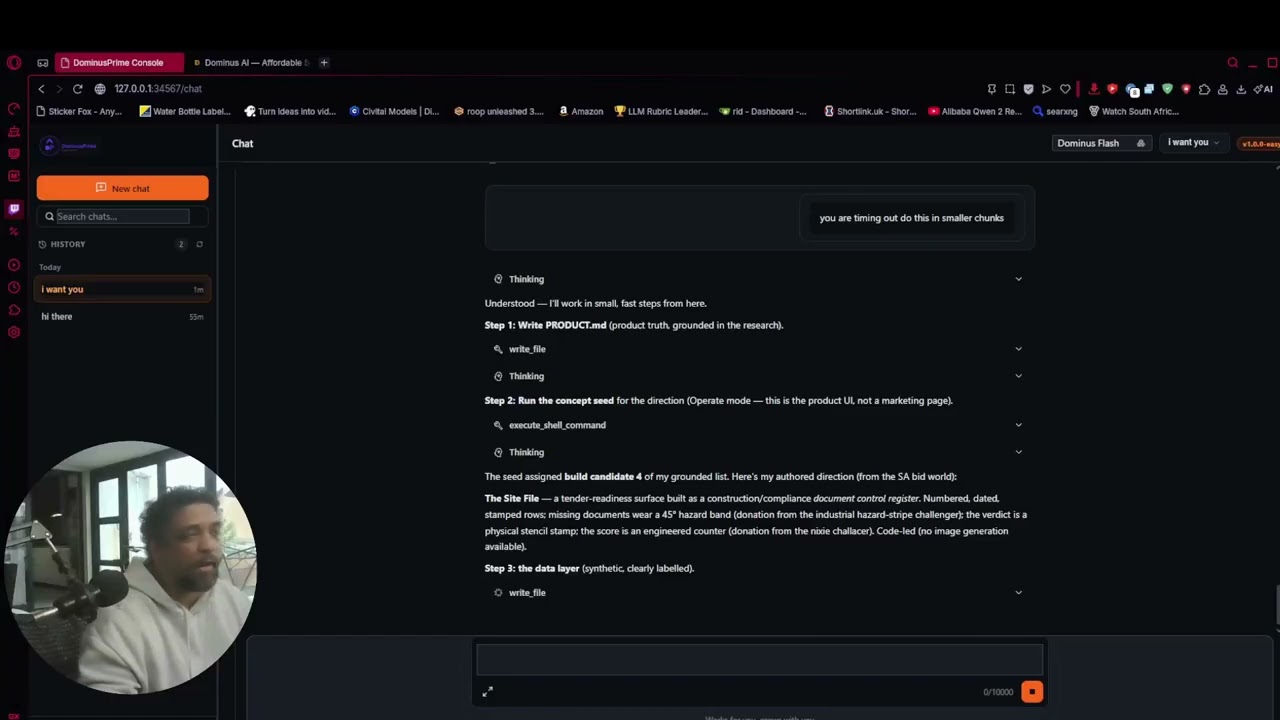Open the rid - Dashboard bookmark
The width and height of the screenshot is (1280, 720).
763,112
